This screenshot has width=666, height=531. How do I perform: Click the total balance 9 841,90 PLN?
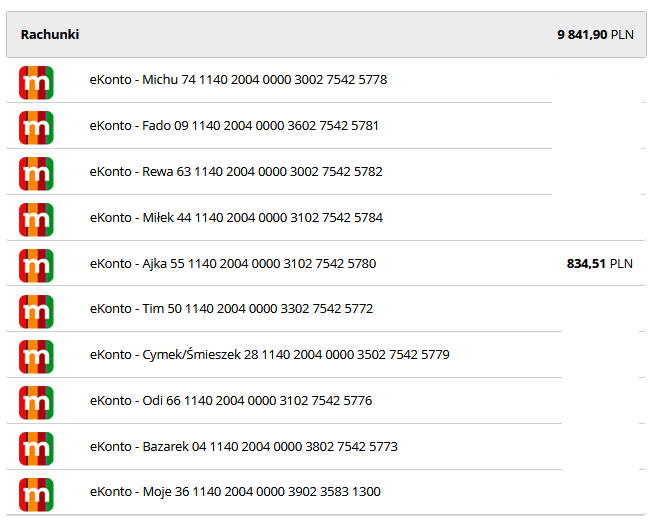[595, 35]
